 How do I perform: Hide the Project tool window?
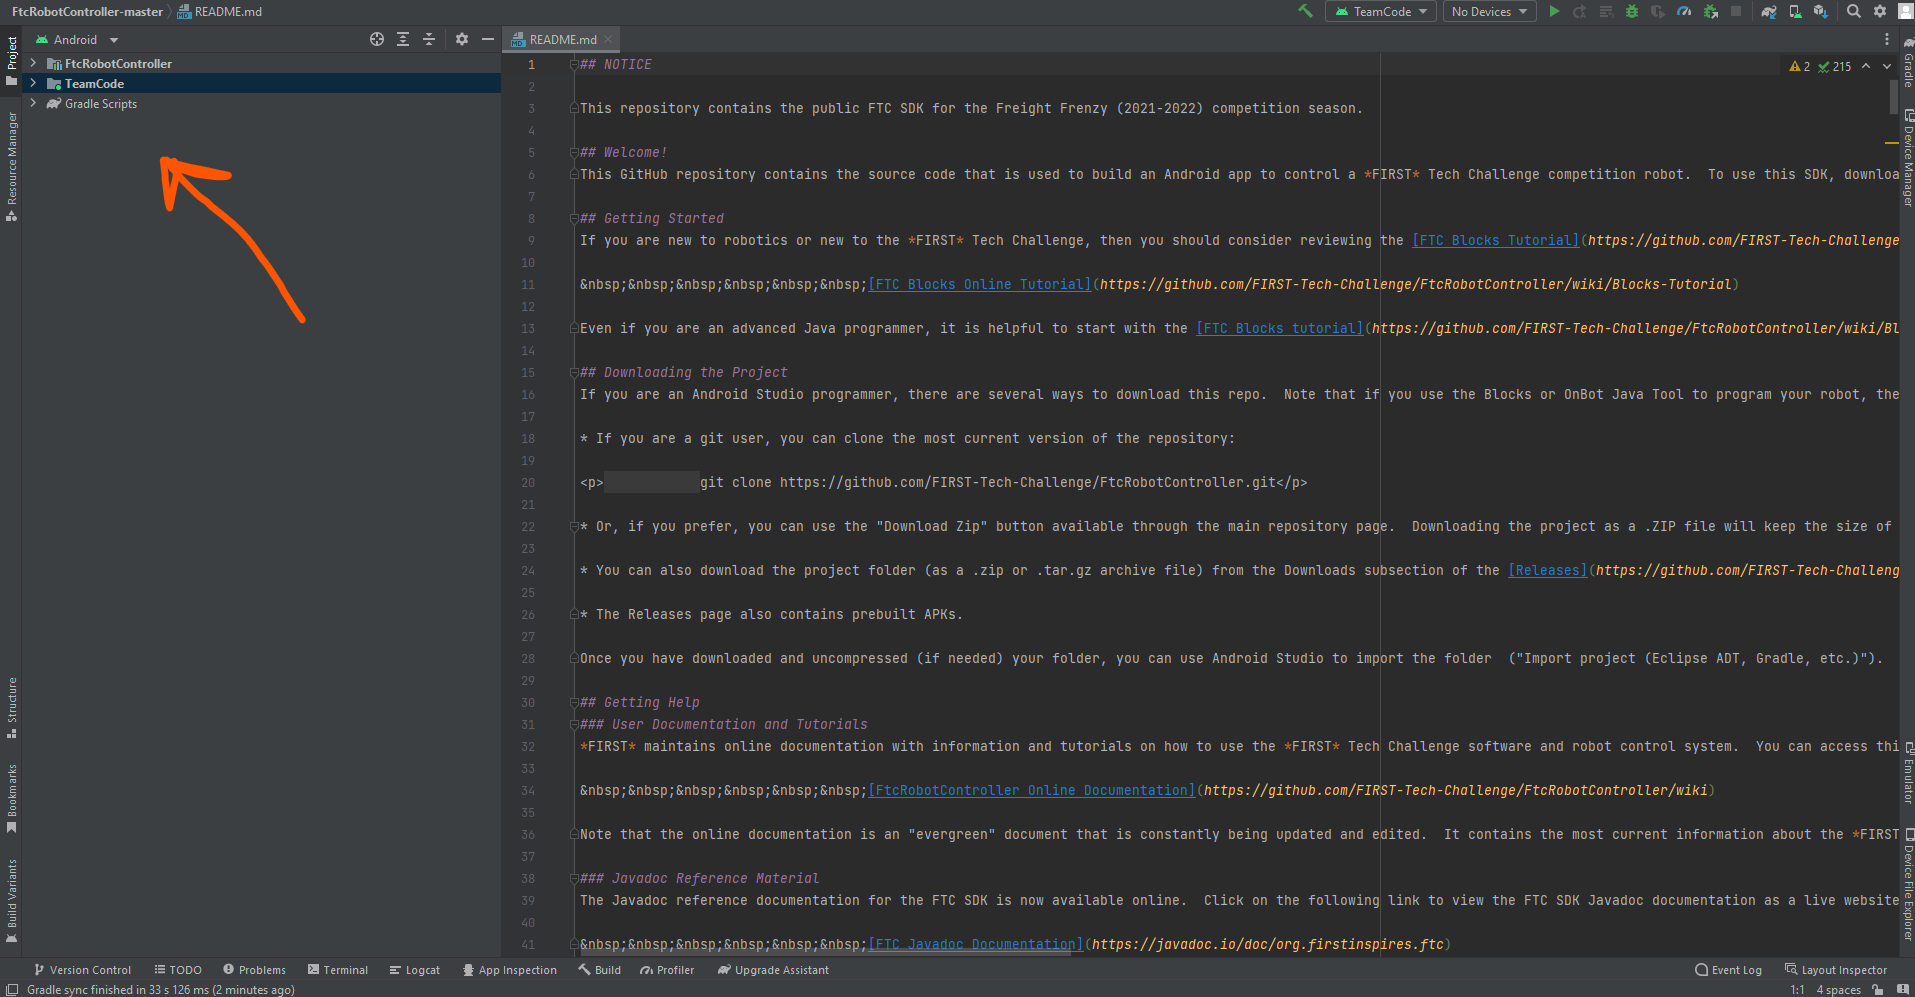pyautogui.click(x=488, y=39)
